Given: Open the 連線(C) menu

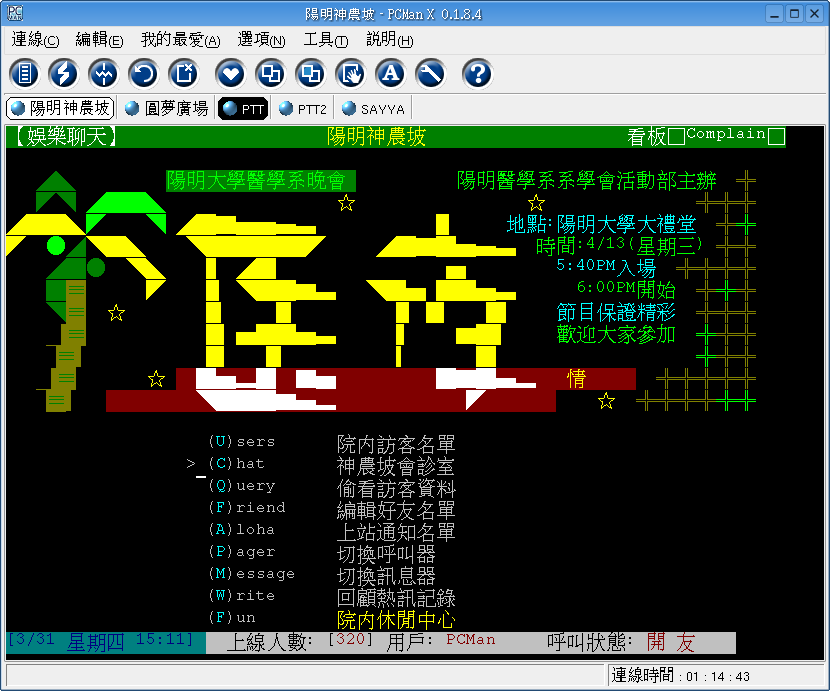Looking at the screenshot, I should click(35, 40).
